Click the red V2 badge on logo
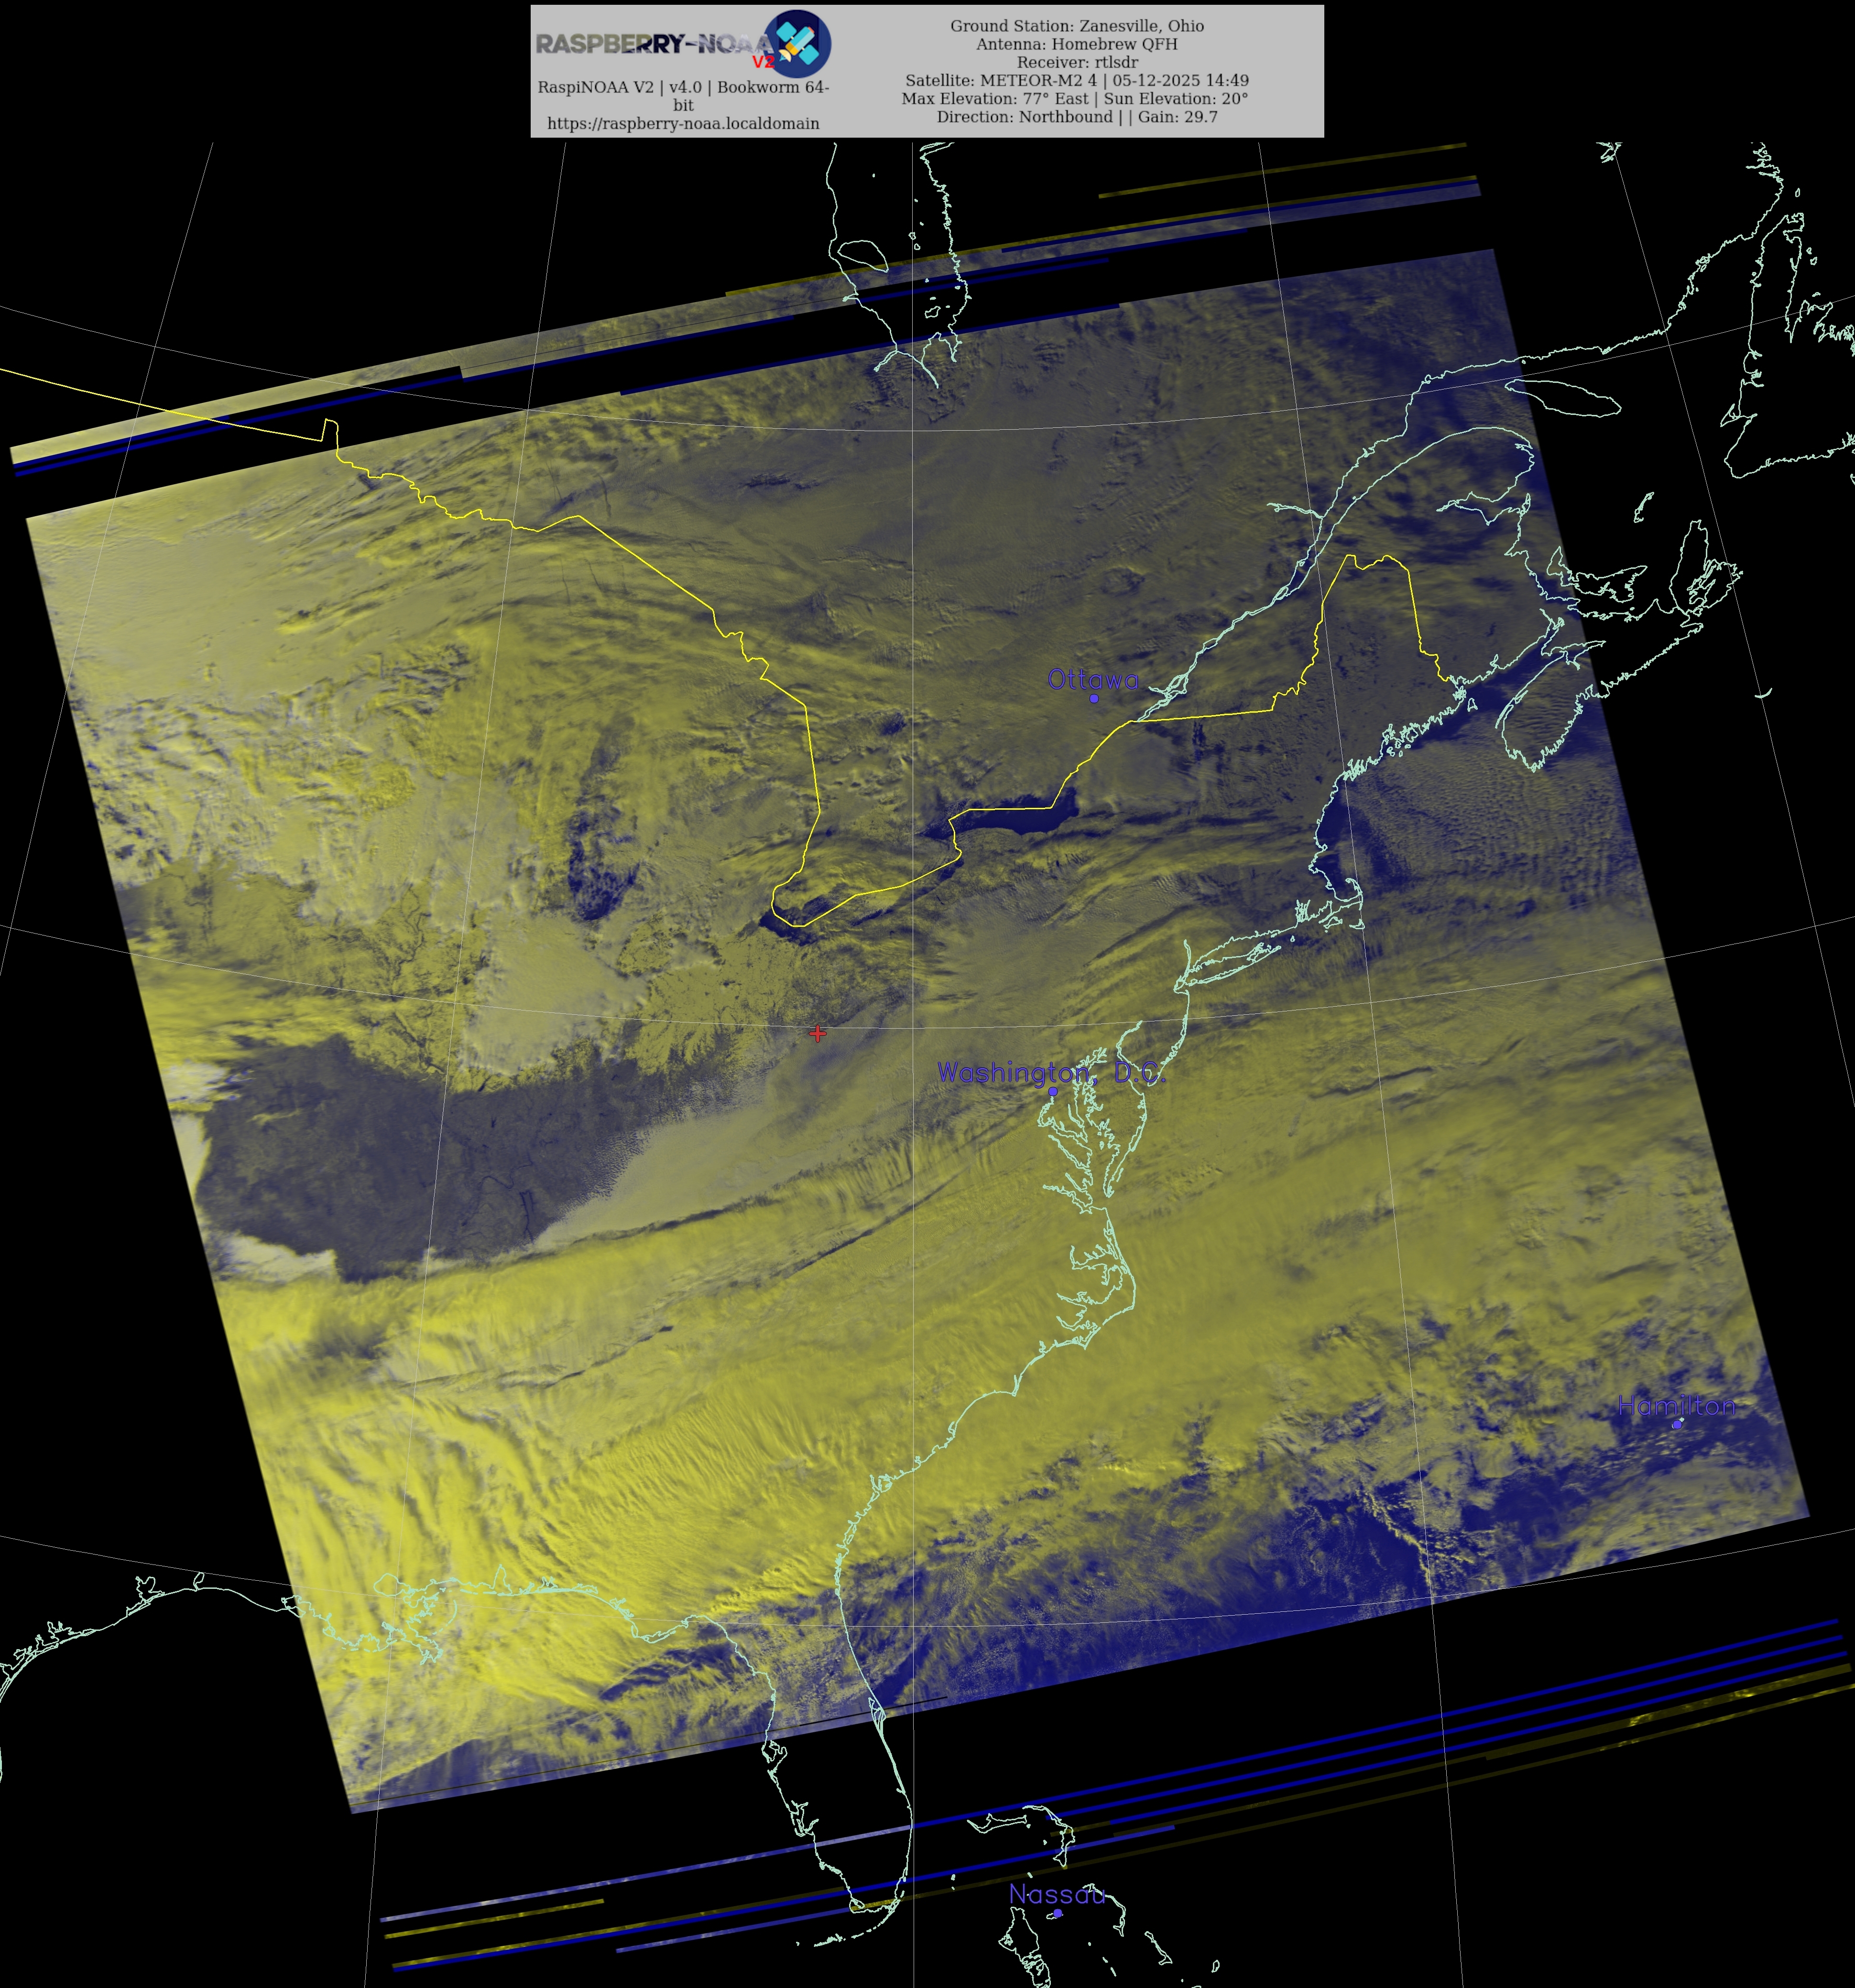 click(763, 62)
